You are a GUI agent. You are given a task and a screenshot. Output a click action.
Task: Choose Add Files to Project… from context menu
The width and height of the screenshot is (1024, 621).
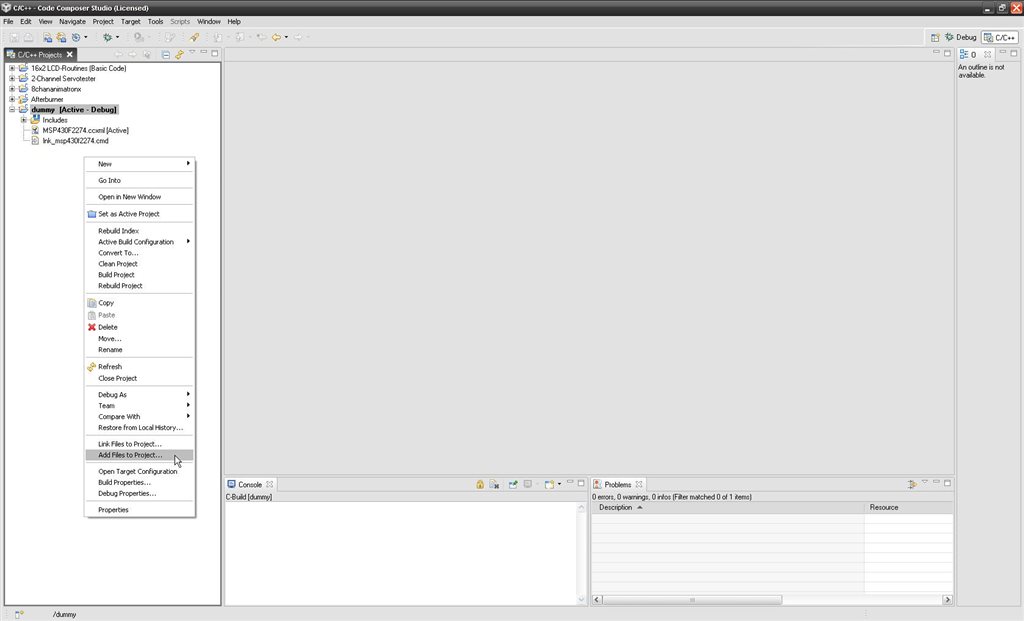tap(140, 455)
